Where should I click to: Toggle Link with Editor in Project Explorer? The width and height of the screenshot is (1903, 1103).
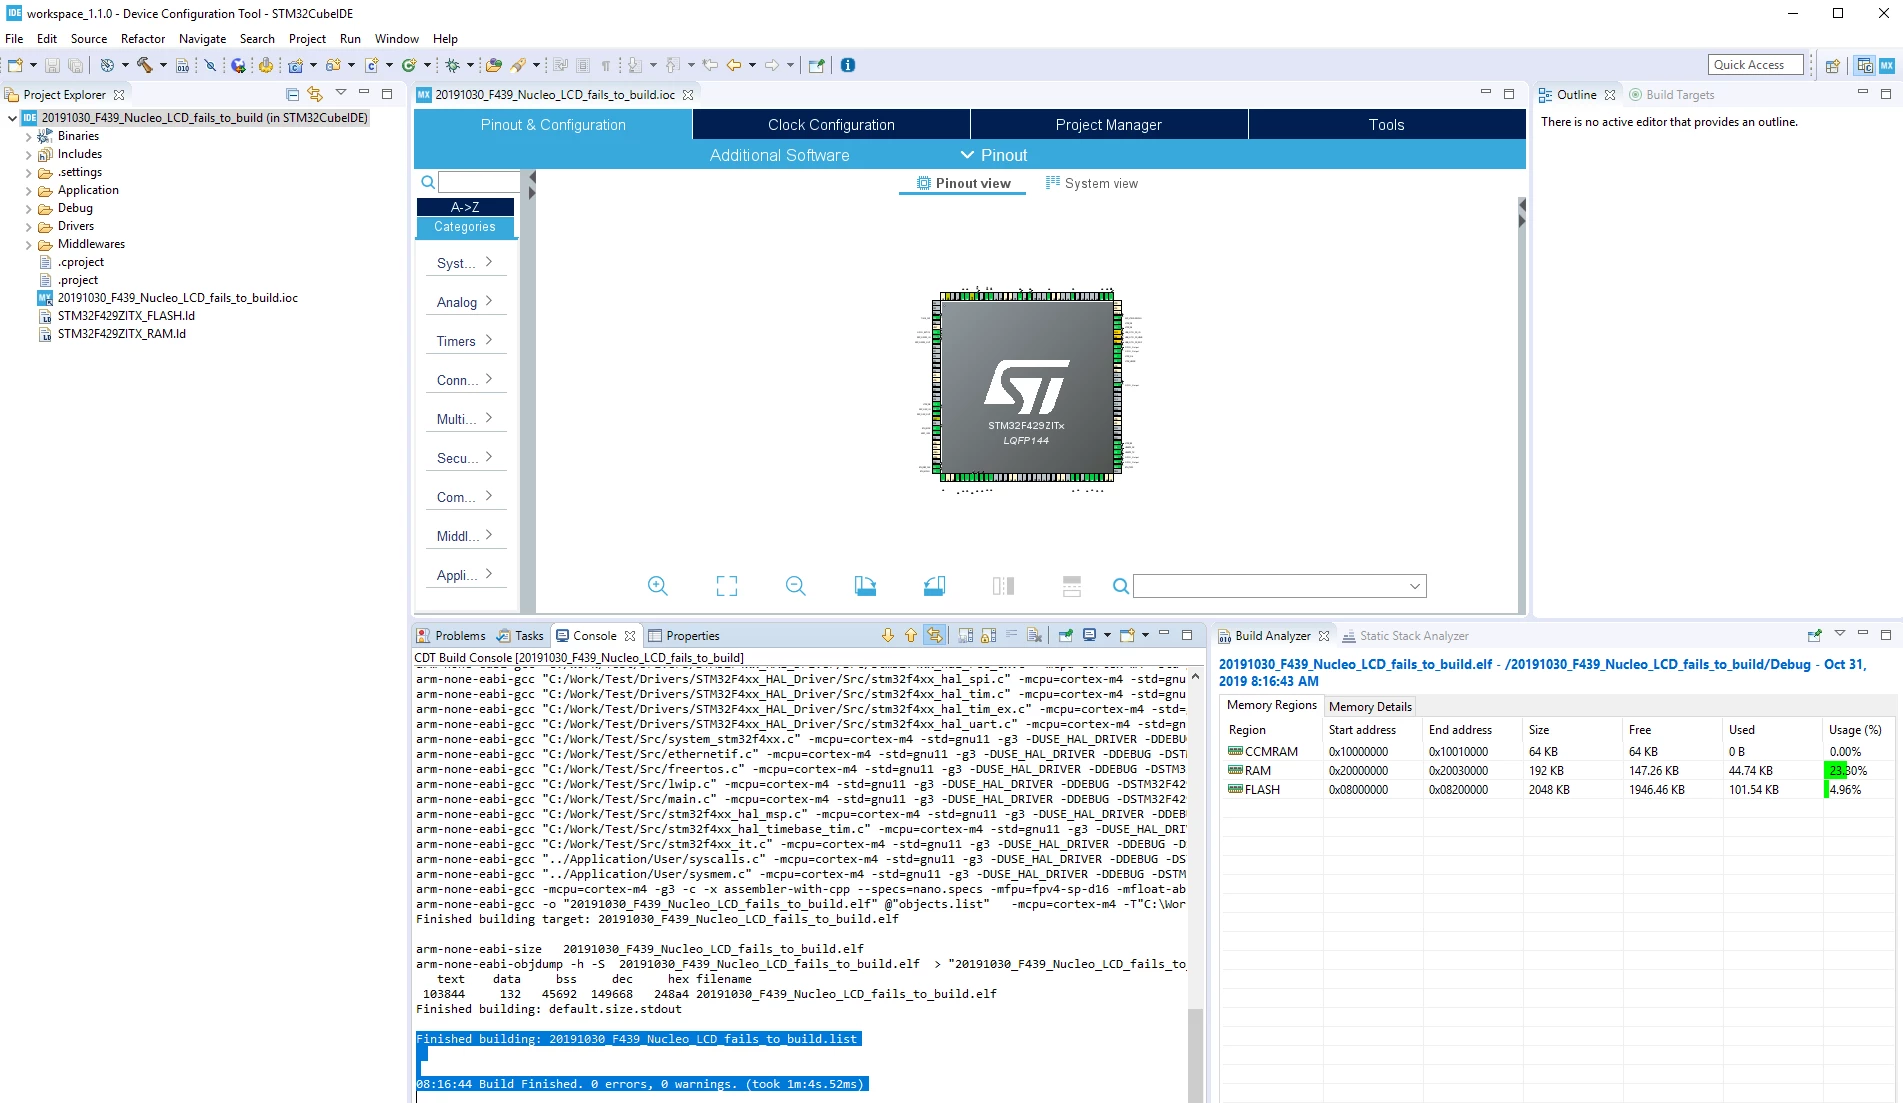point(315,94)
